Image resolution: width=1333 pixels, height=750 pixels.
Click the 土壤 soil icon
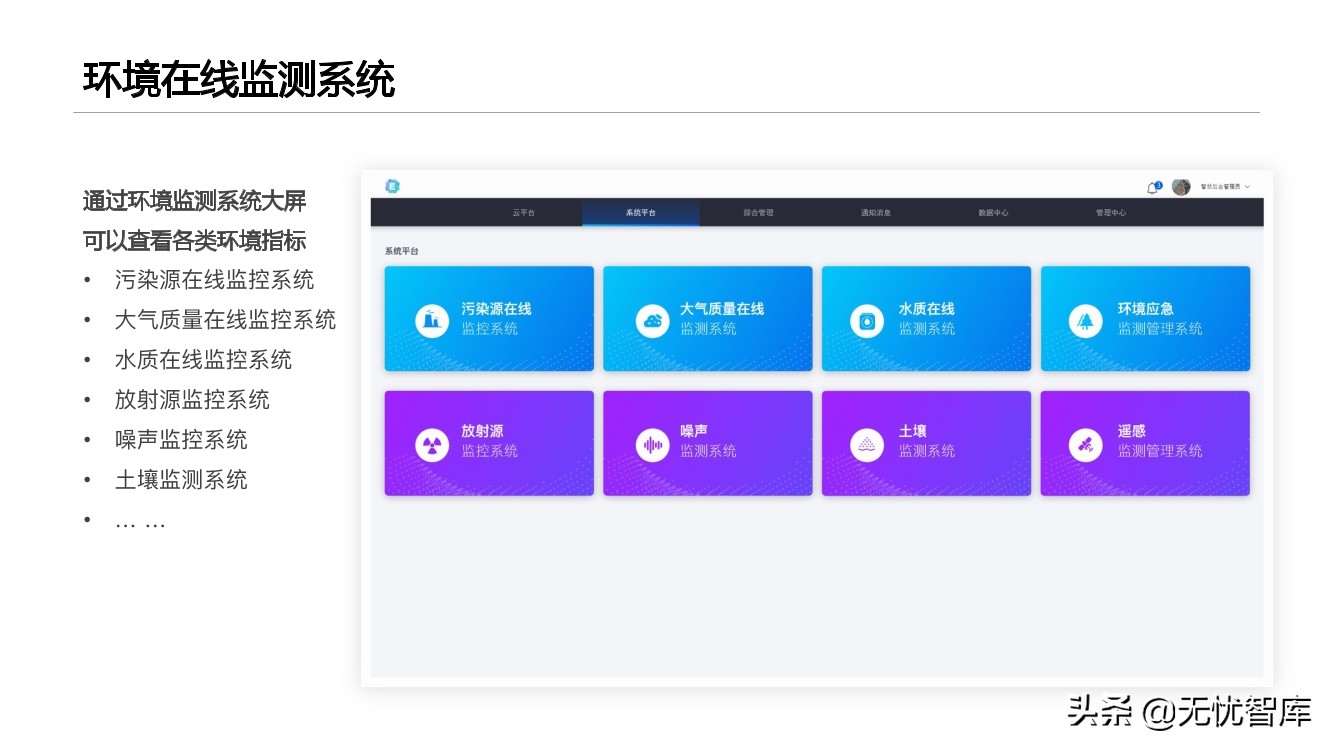(x=867, y=445)
